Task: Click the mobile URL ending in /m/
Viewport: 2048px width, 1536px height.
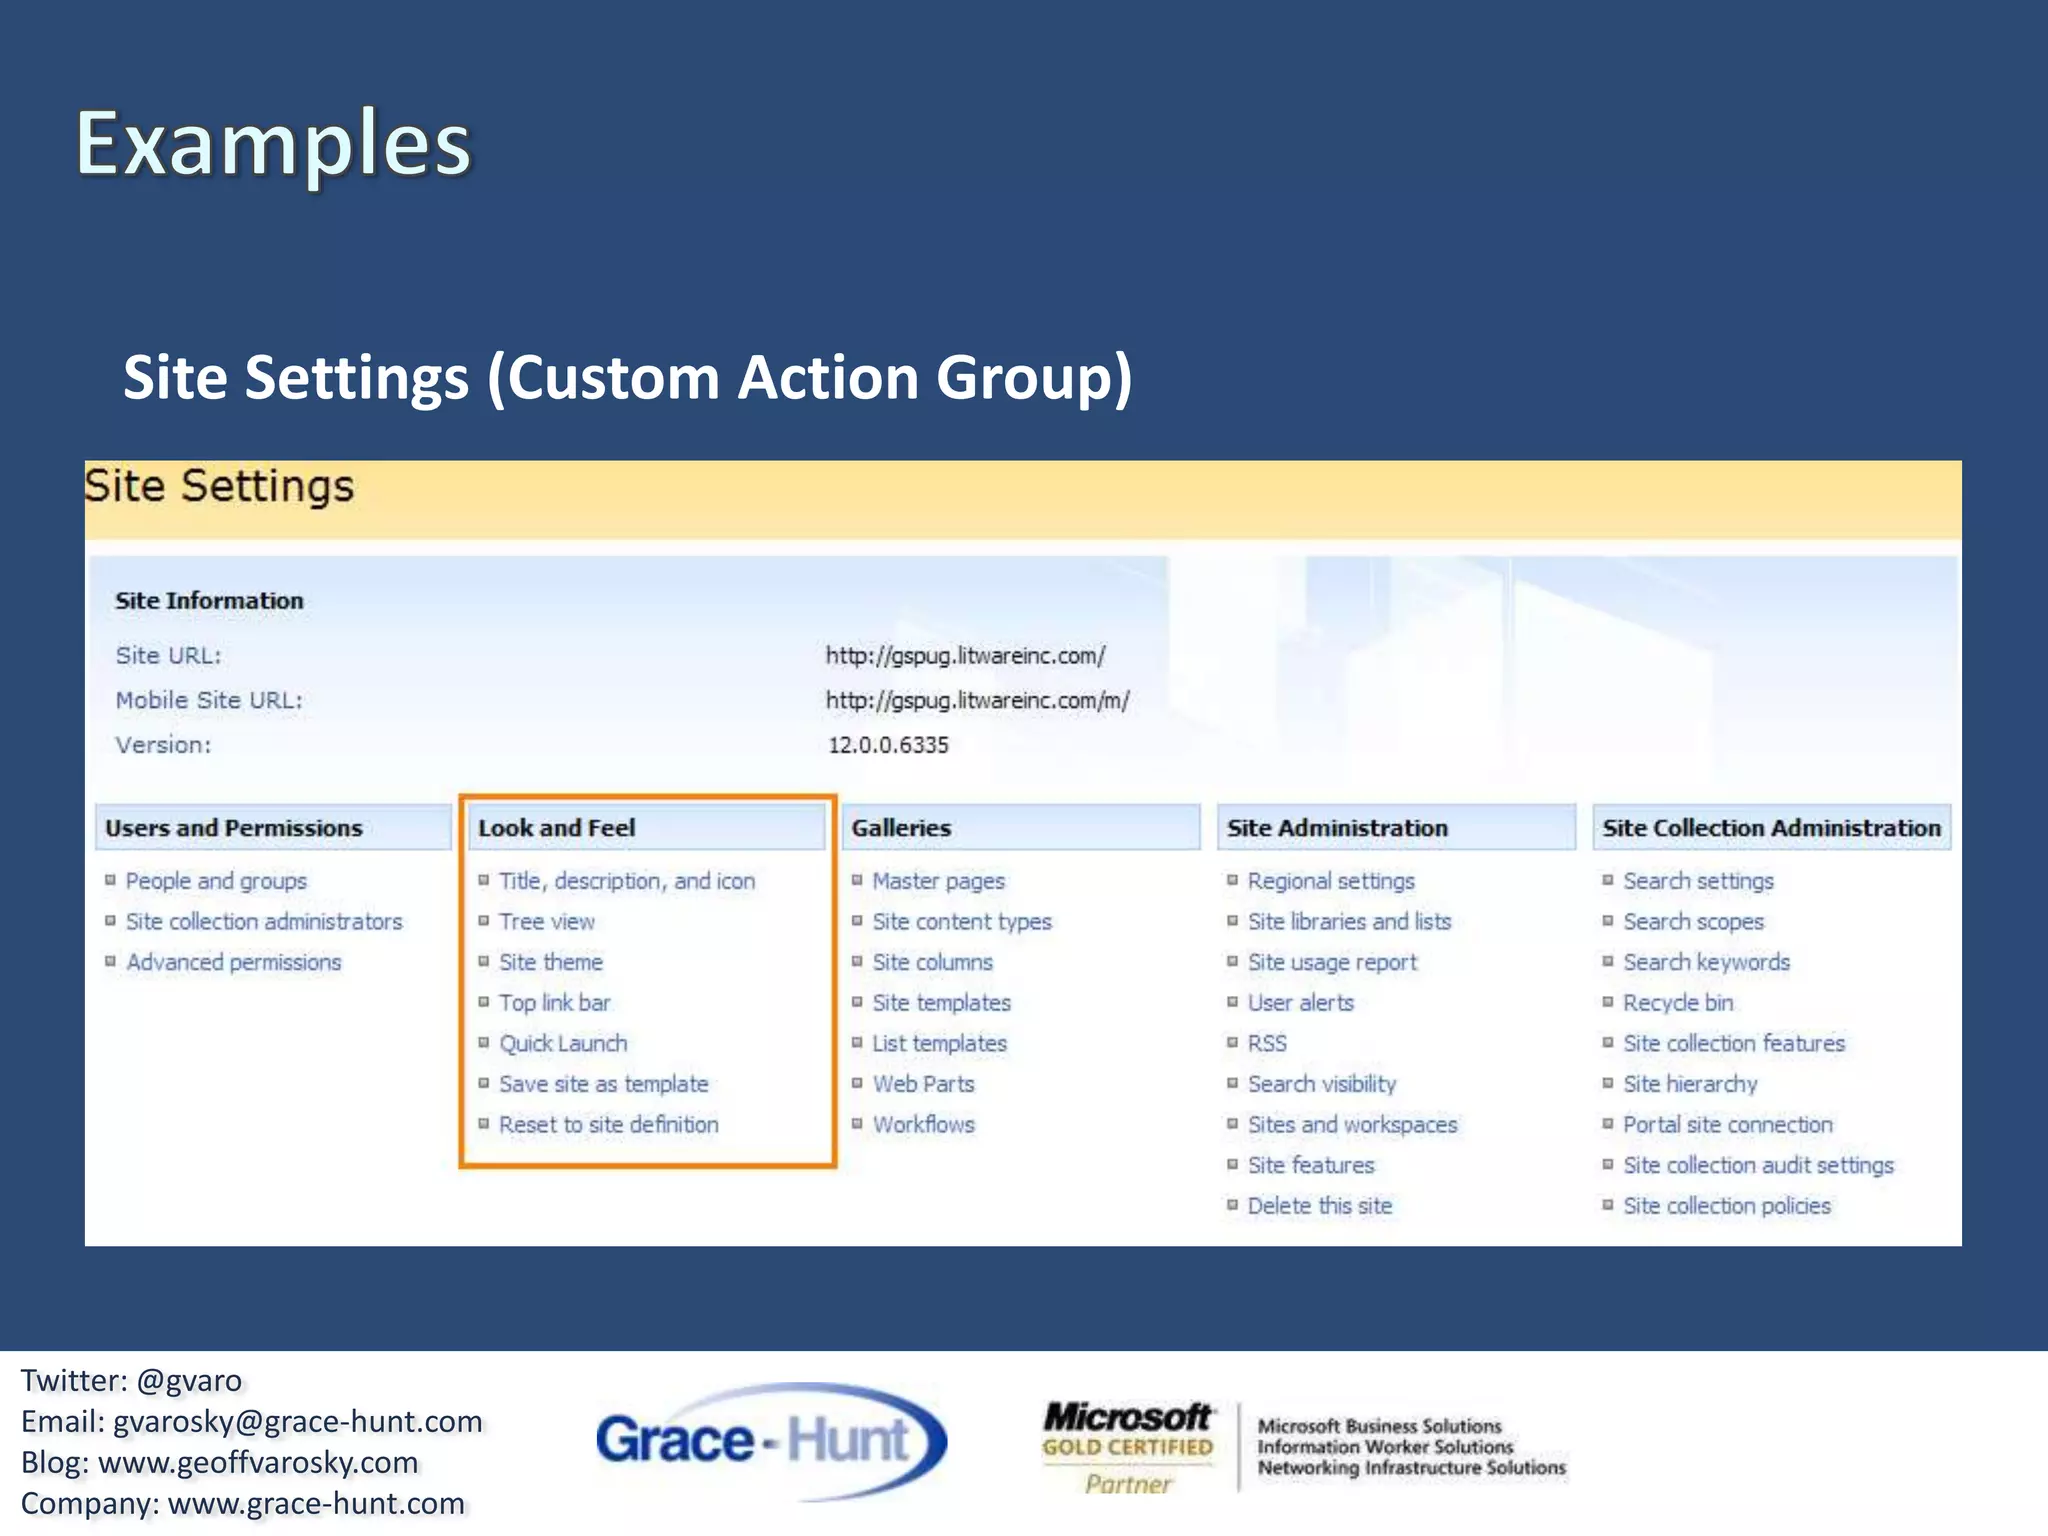Action: pos(977,700)
